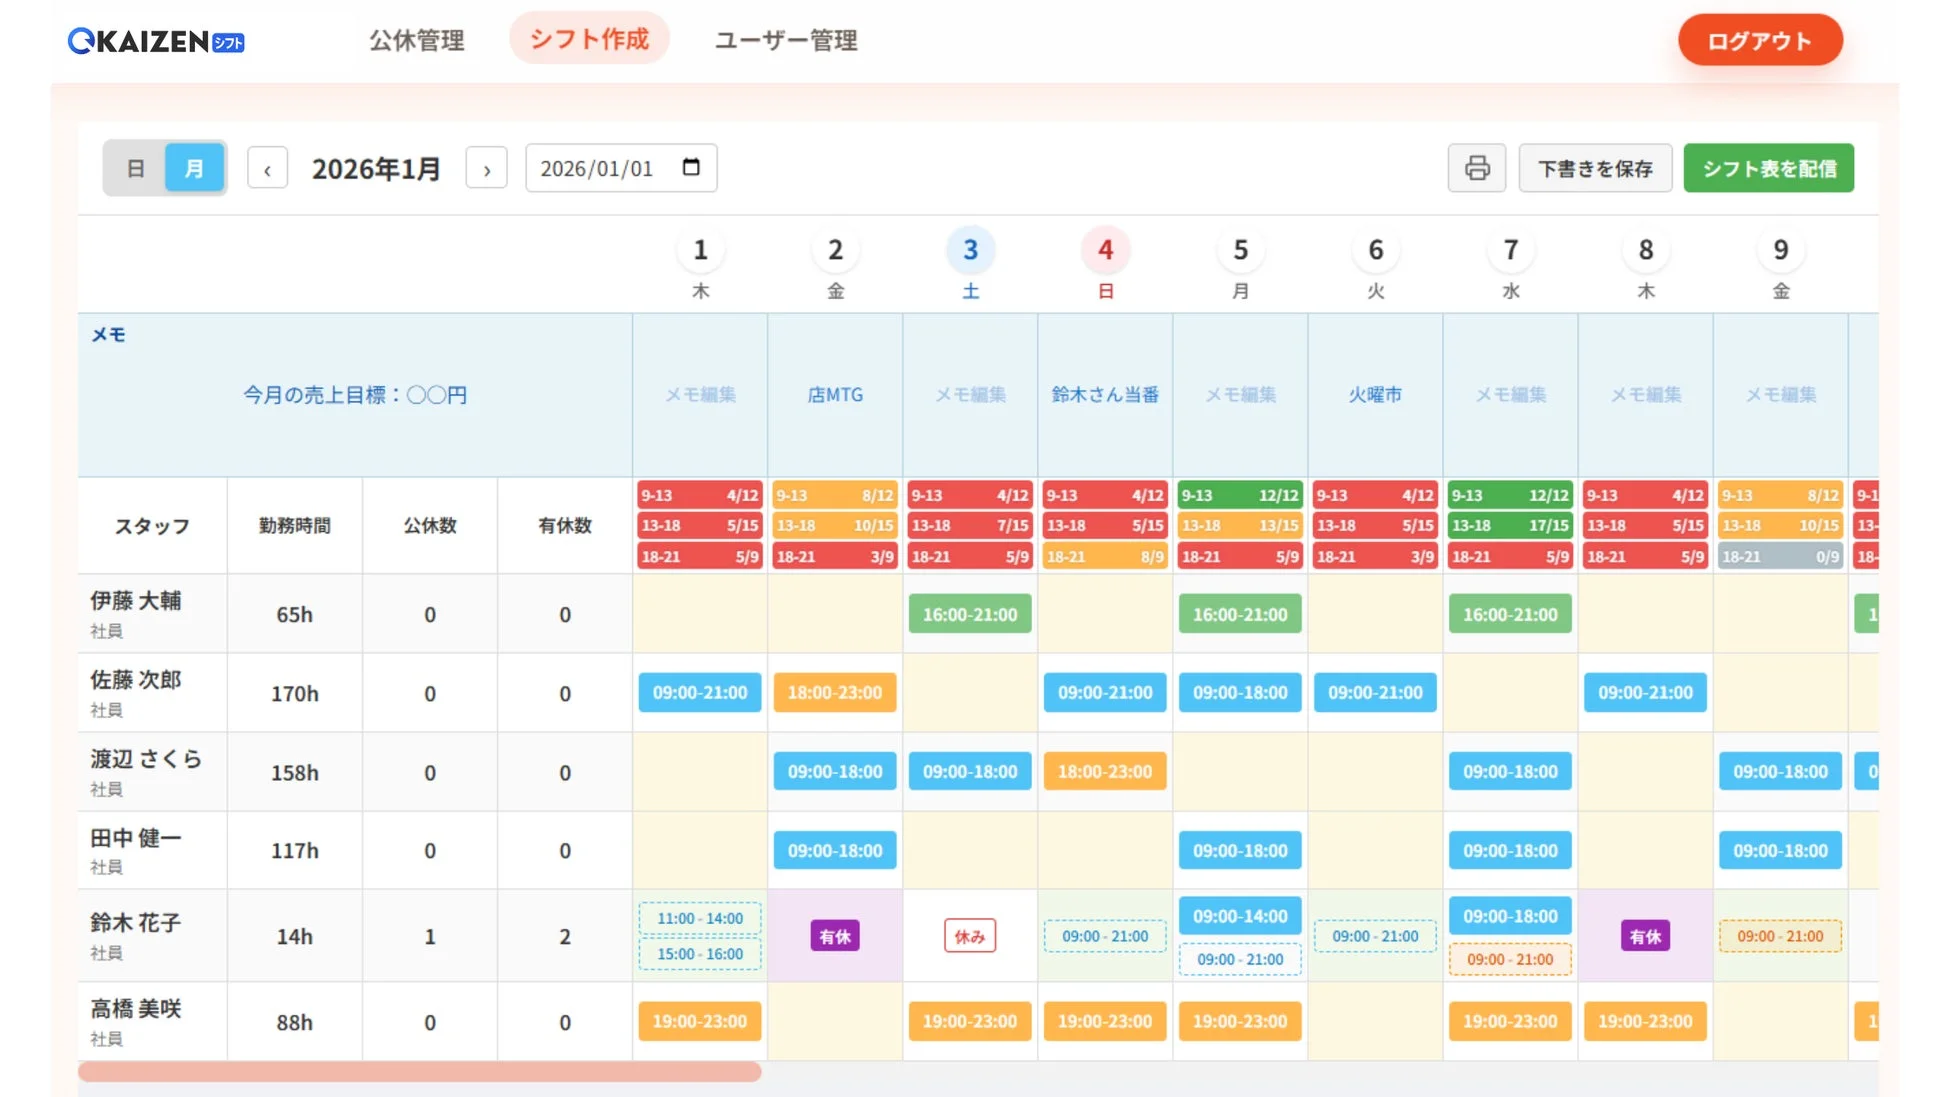Open the ユーザー管理 tab

point(785,41)
